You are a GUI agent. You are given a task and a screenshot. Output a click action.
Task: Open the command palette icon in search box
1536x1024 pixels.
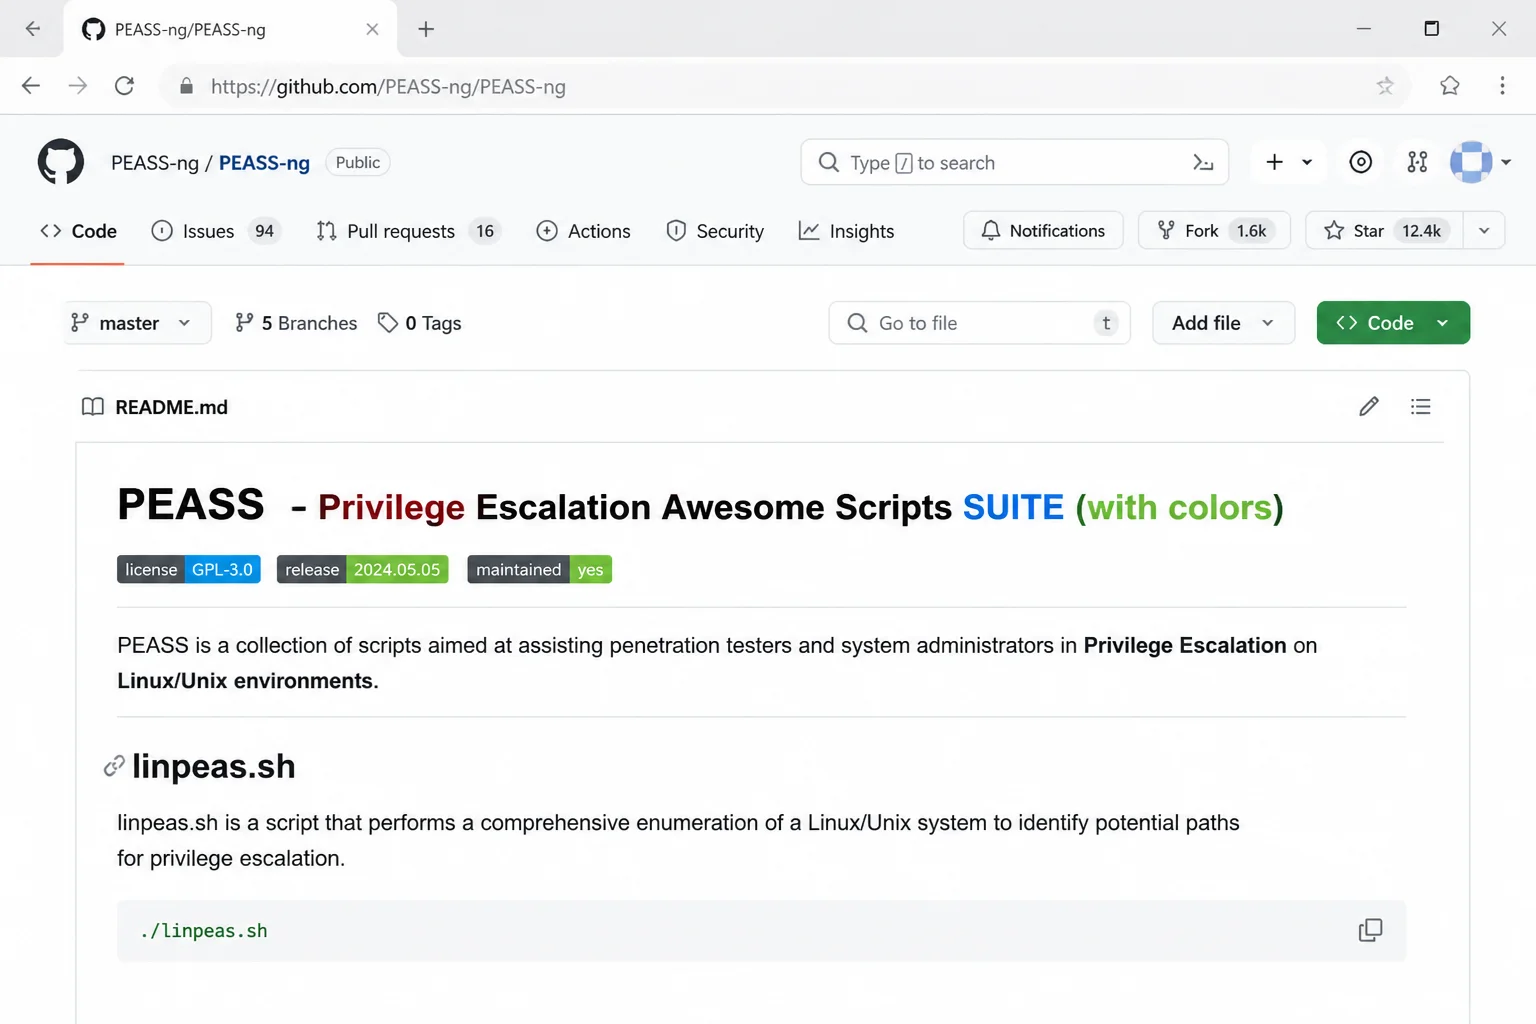tap(1203, 162)
